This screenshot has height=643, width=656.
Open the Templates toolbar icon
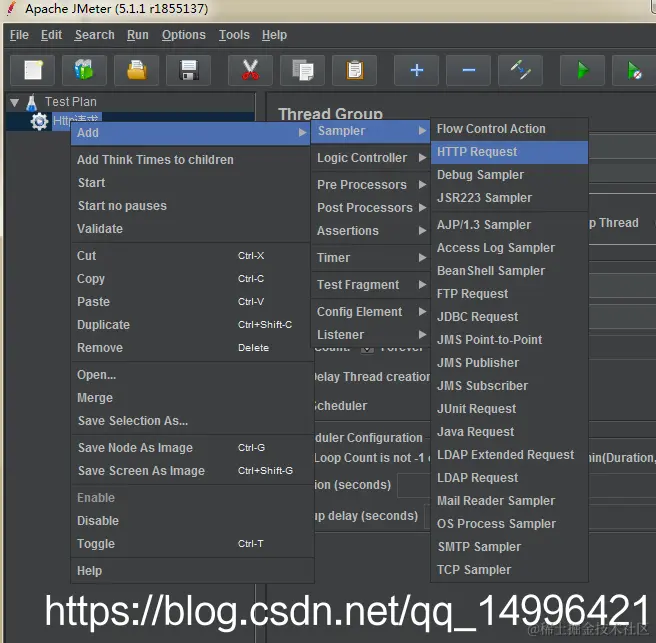(x=85, y=70)
